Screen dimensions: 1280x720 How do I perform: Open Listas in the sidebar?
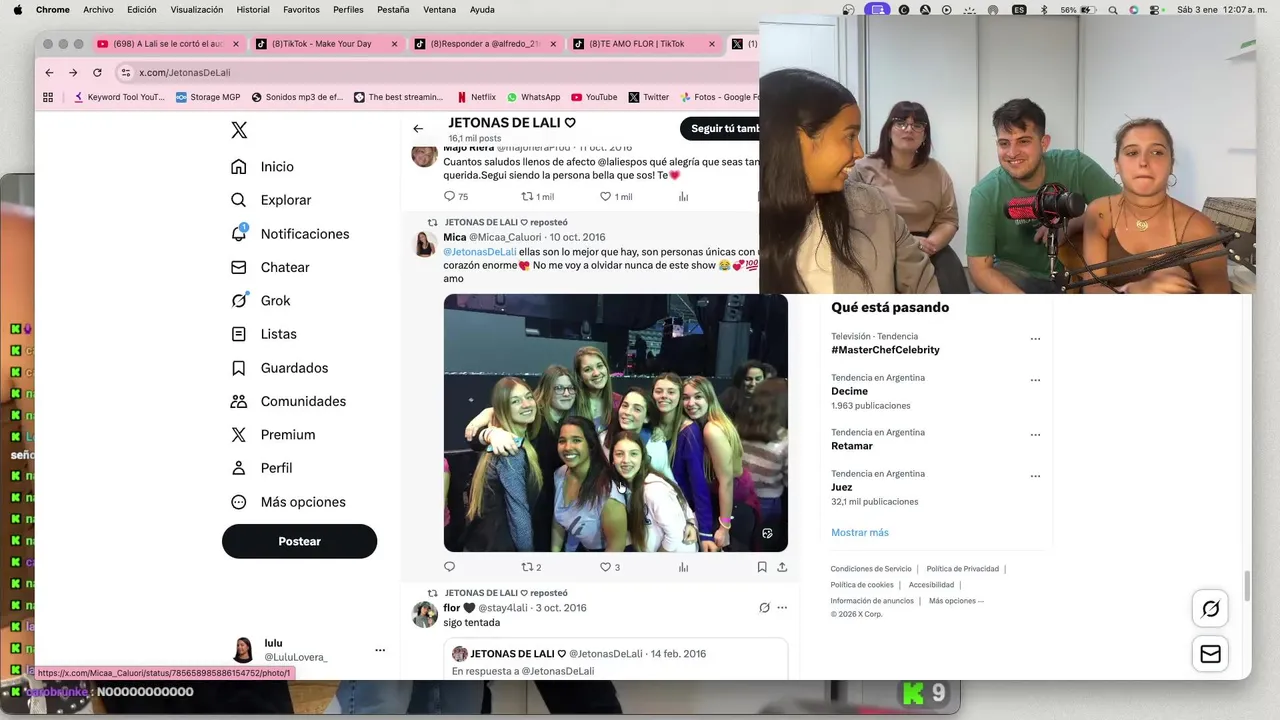tap(263, 334)
